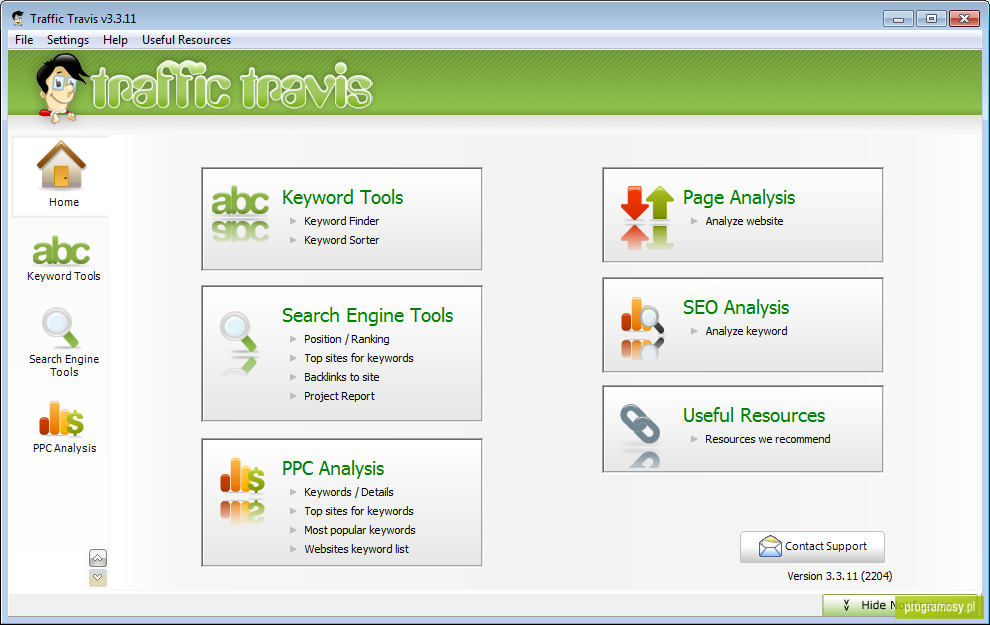Click the Traffic Travis title bar app icon
The height and width of the screenshot is (625, 990).
click(x=18, y=18)
